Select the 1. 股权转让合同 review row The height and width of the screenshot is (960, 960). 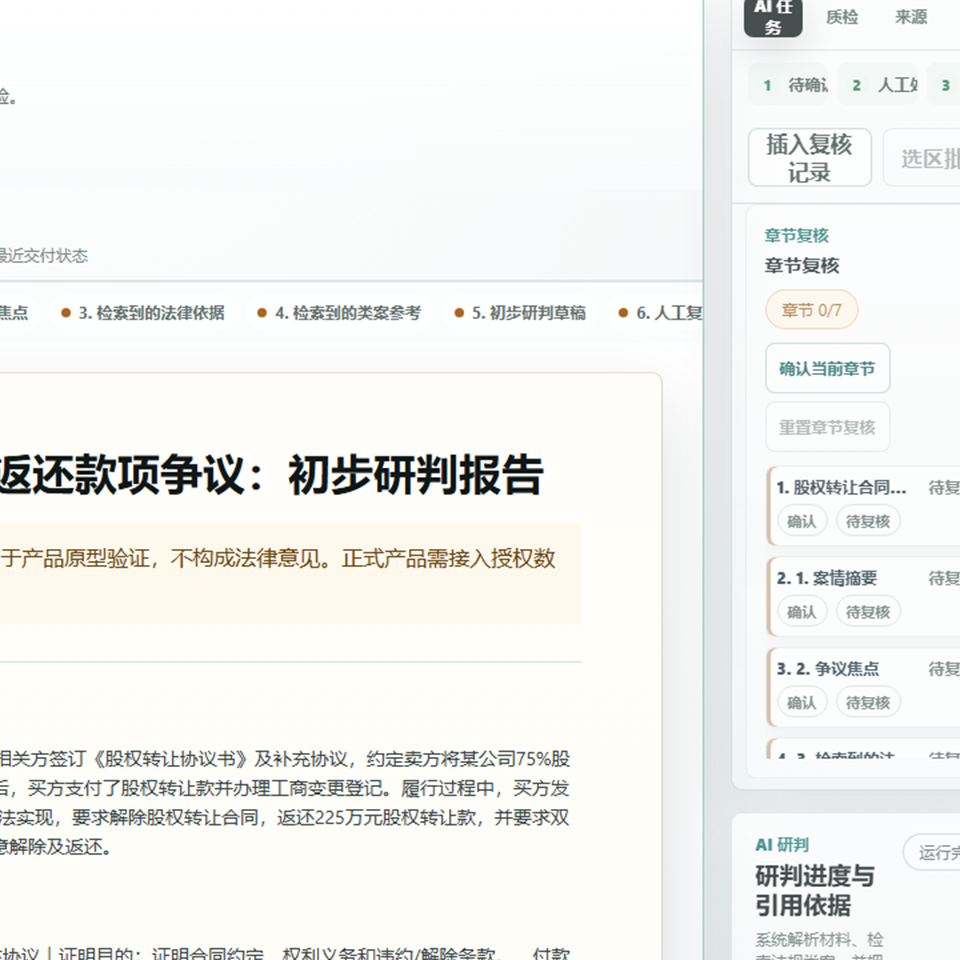click(863, 506)
